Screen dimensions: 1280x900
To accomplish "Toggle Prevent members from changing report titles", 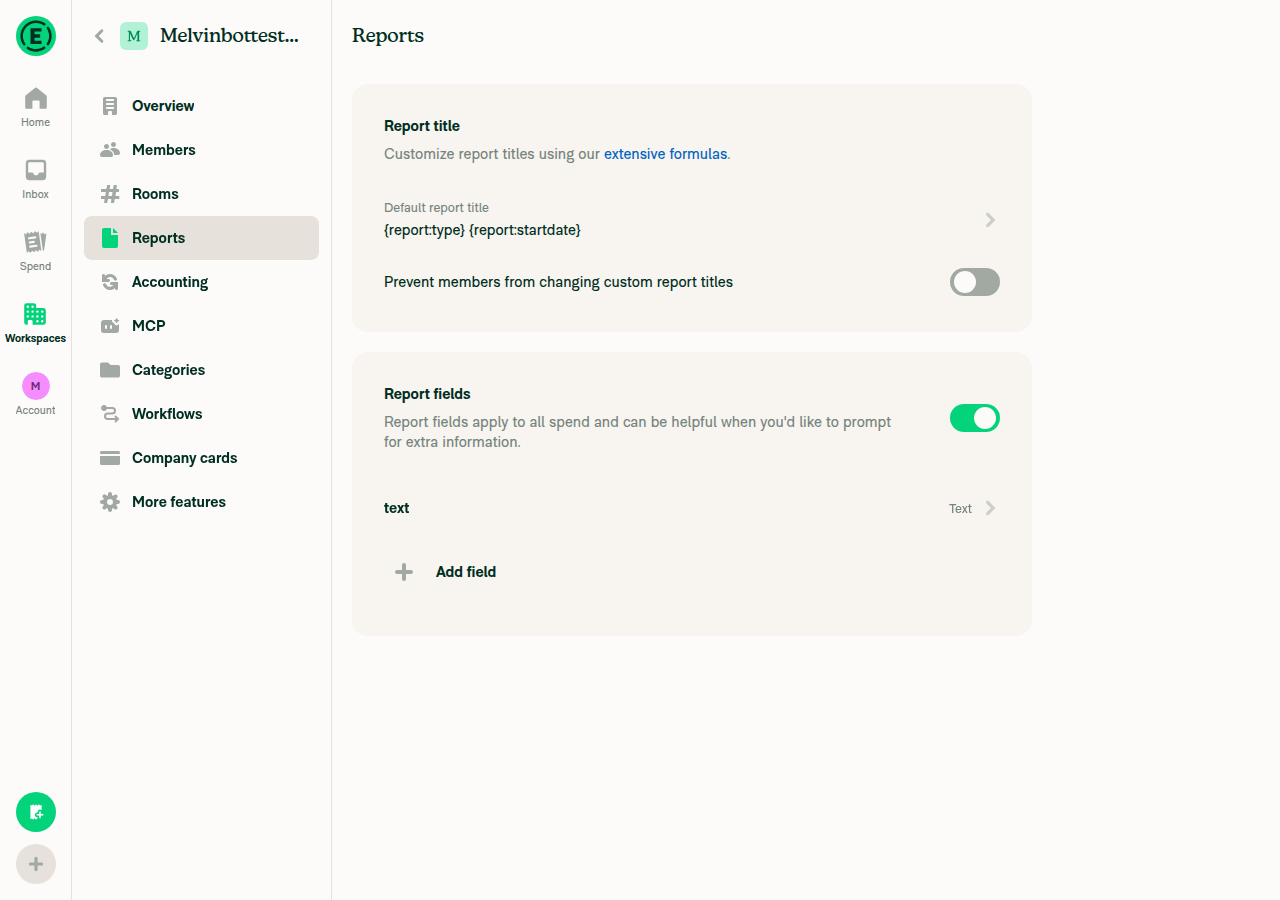I will click(x=975, y=282).
